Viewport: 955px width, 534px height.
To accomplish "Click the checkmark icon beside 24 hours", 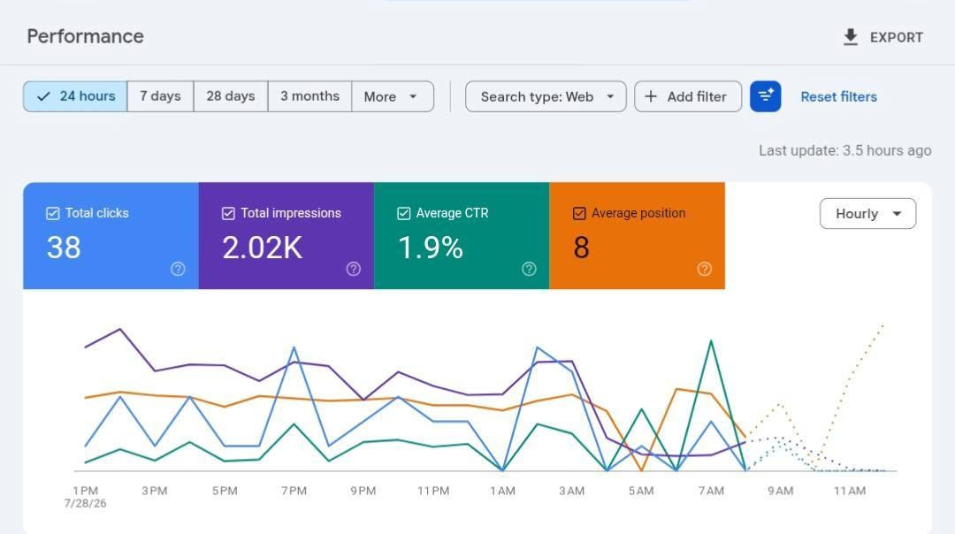I will click(43, 96).
